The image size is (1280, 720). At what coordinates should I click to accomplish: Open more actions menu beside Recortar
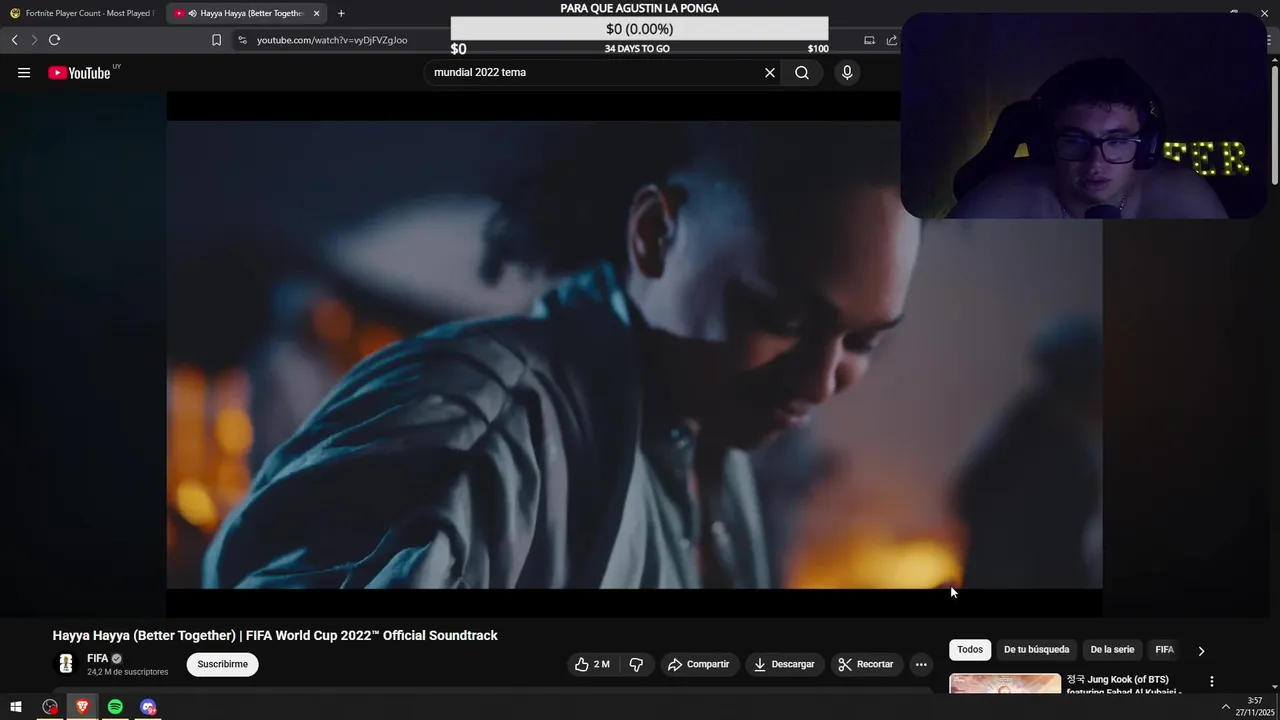tap(921, 664)
